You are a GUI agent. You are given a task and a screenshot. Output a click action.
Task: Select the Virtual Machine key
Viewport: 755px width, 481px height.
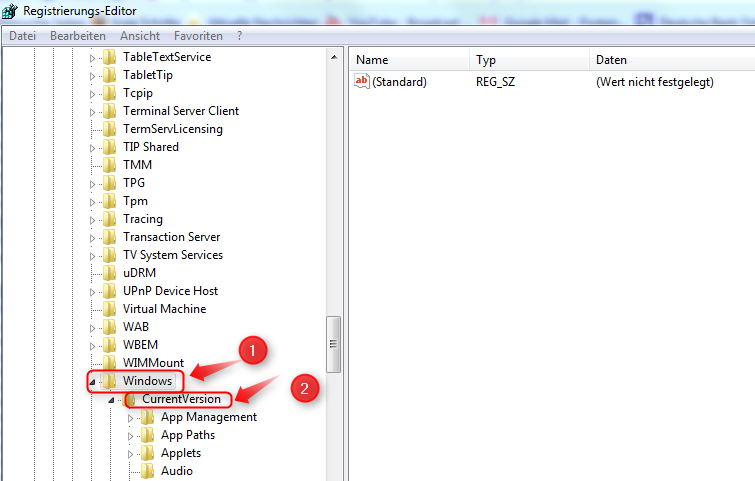point(165,309)
